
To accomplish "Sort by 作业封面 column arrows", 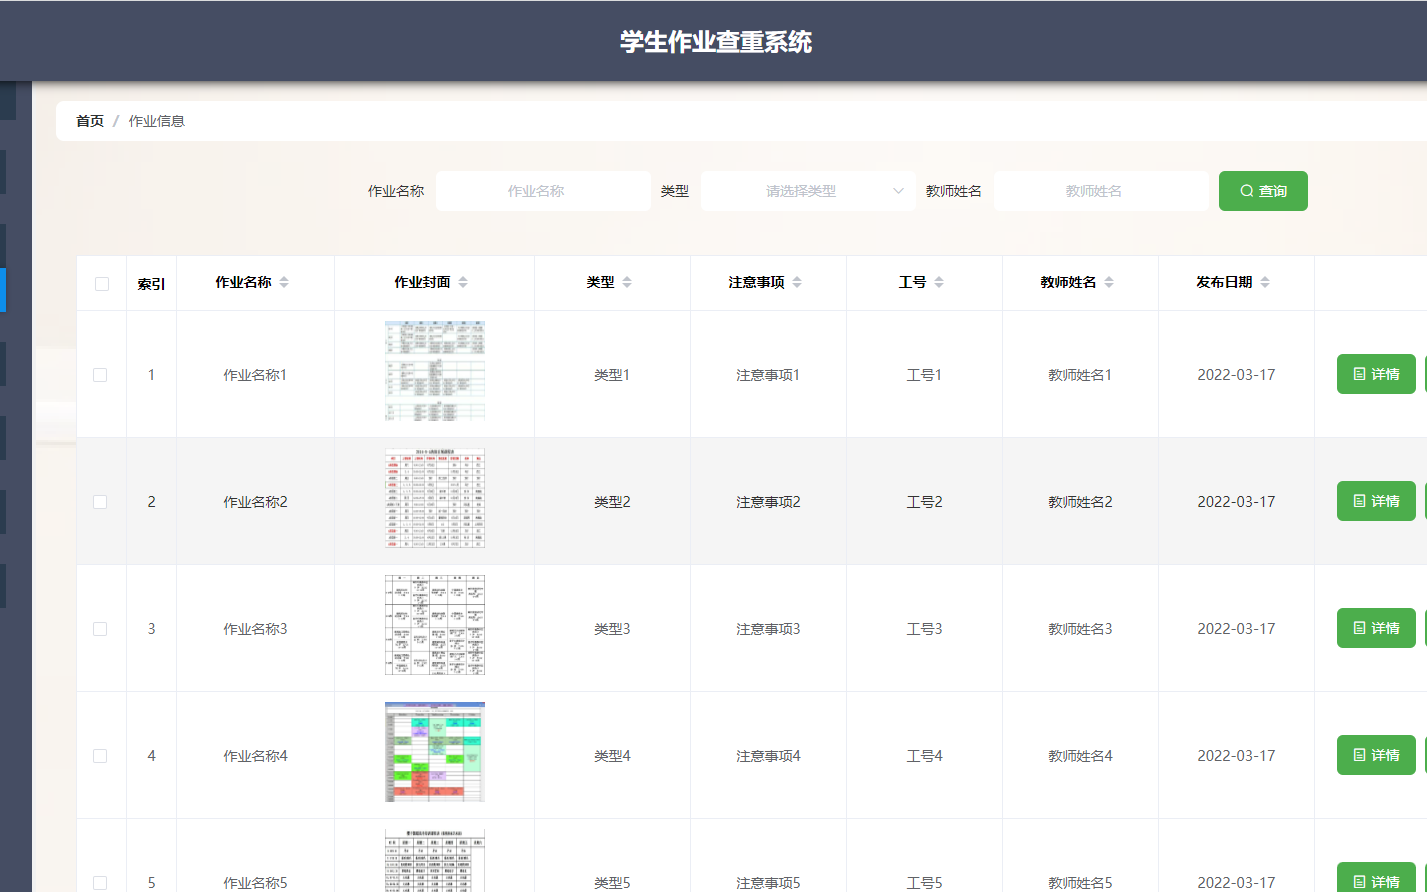I will point(463,283).
